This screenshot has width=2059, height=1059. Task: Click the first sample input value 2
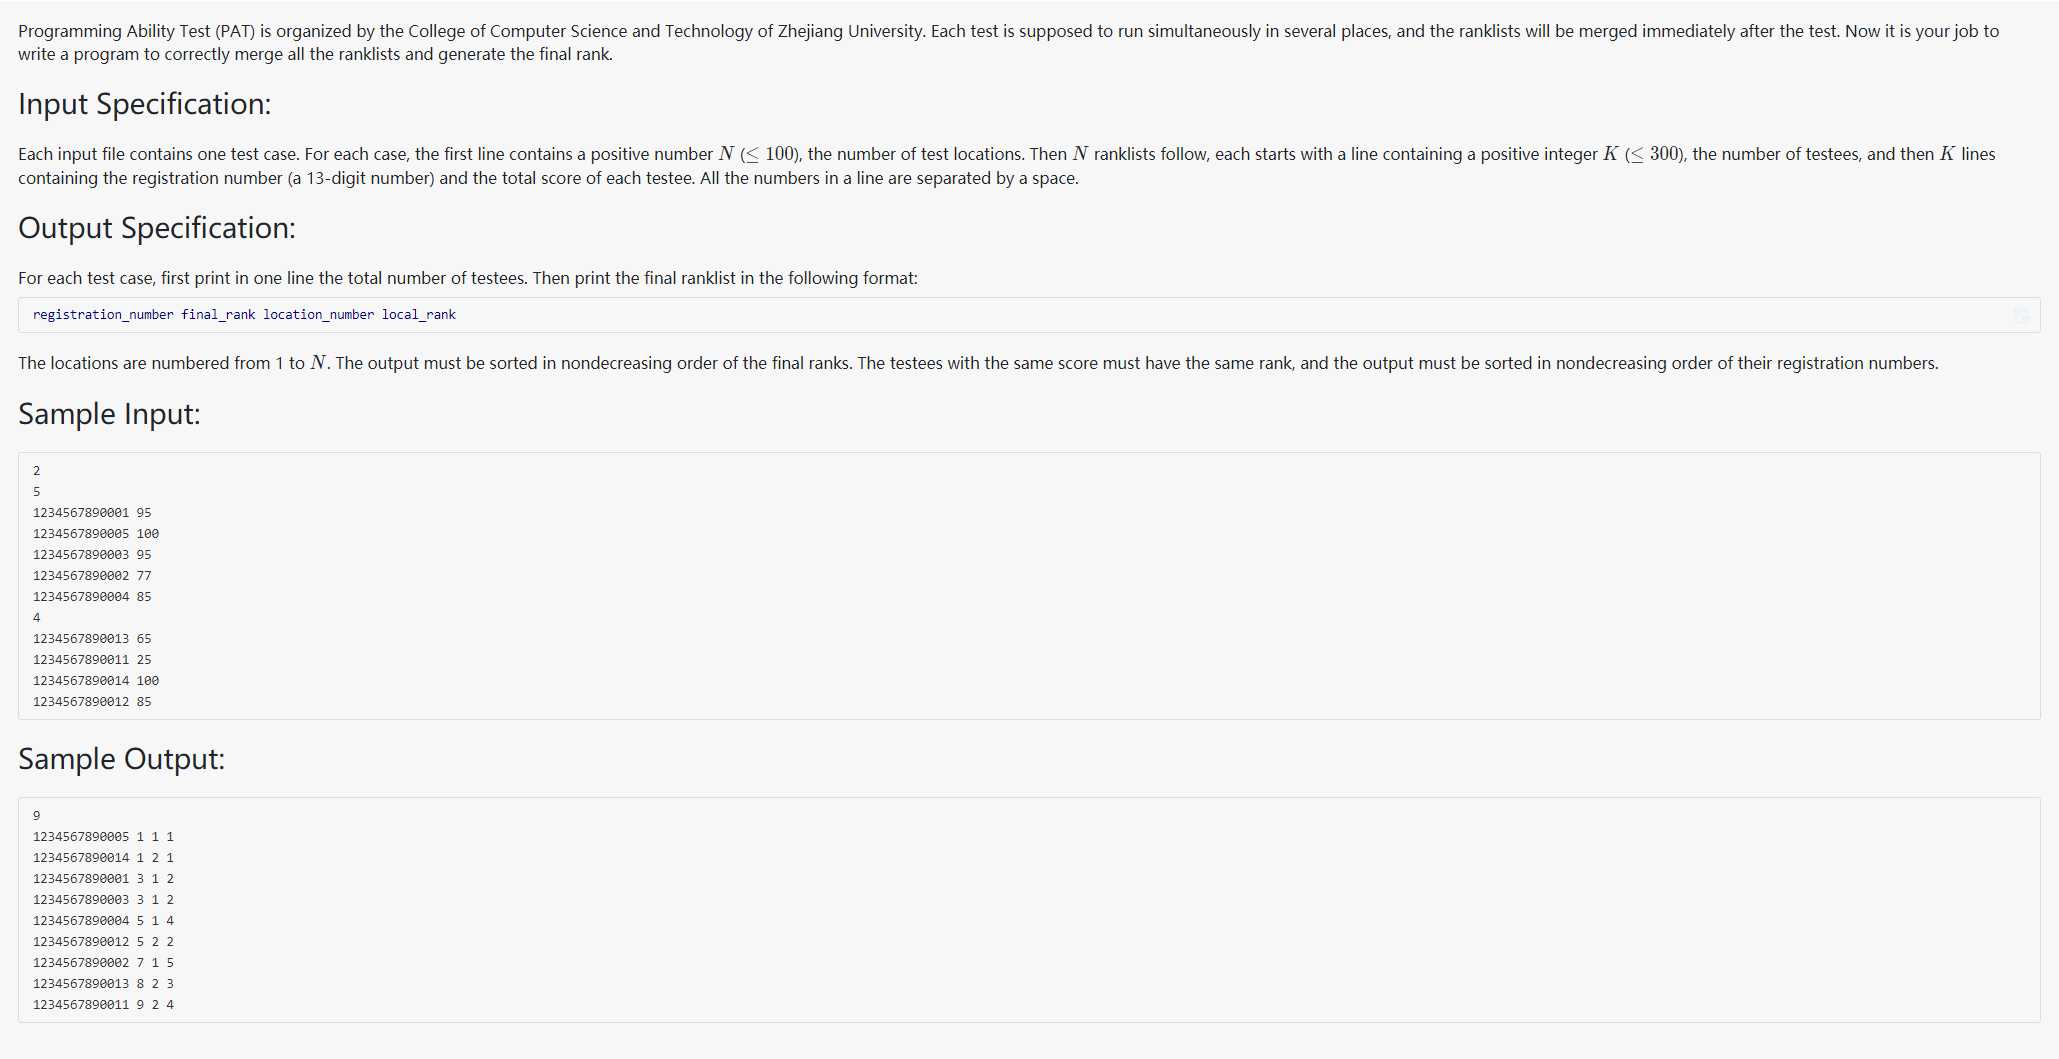click(x=37, y=471)
